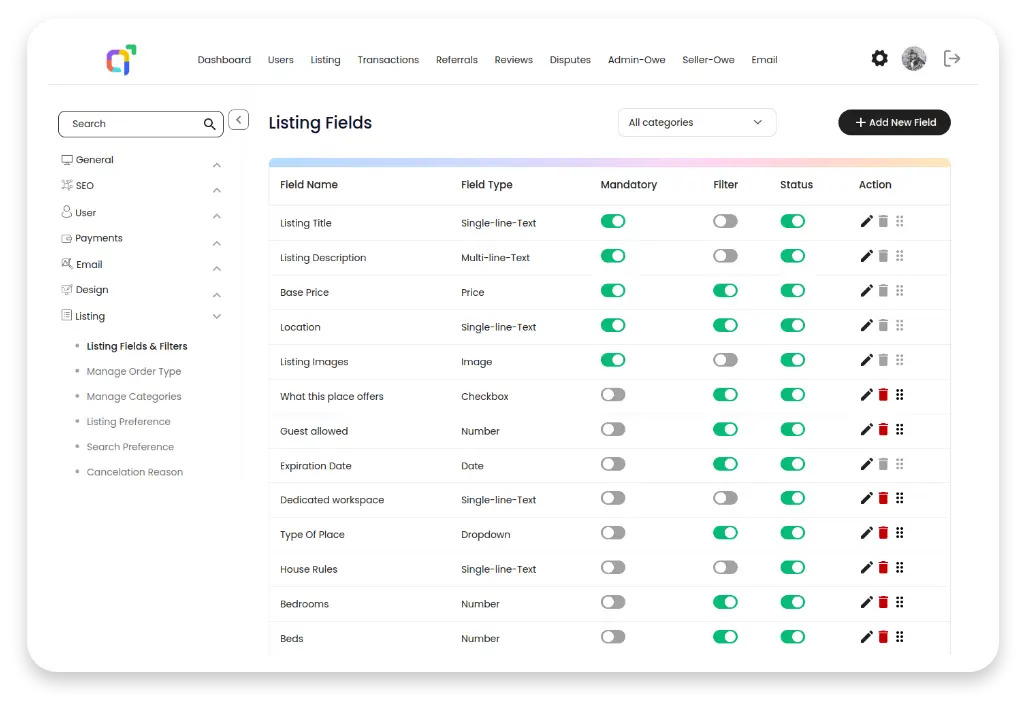Select Listing Fields & Filters item
Screen dimensions: 1026x708
137,346
